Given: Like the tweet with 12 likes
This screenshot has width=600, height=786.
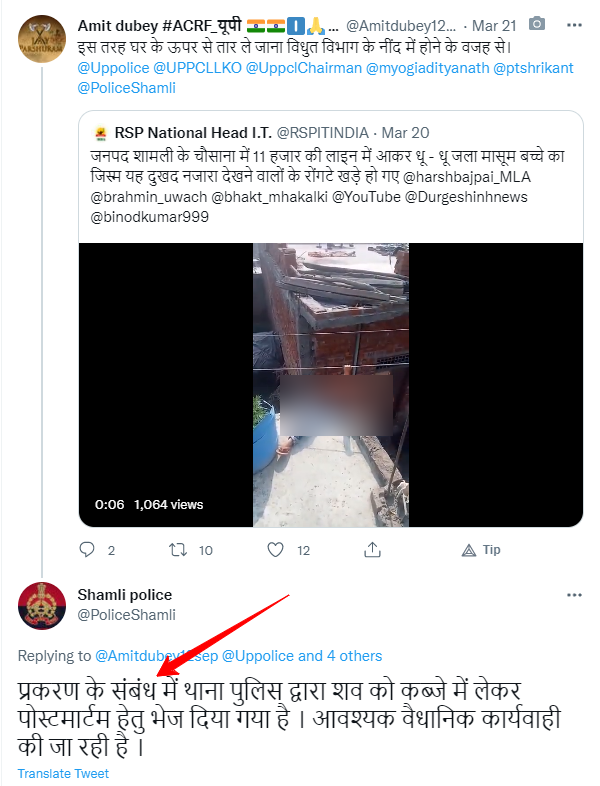Looking at the screenshot, I should pos(276,550).
